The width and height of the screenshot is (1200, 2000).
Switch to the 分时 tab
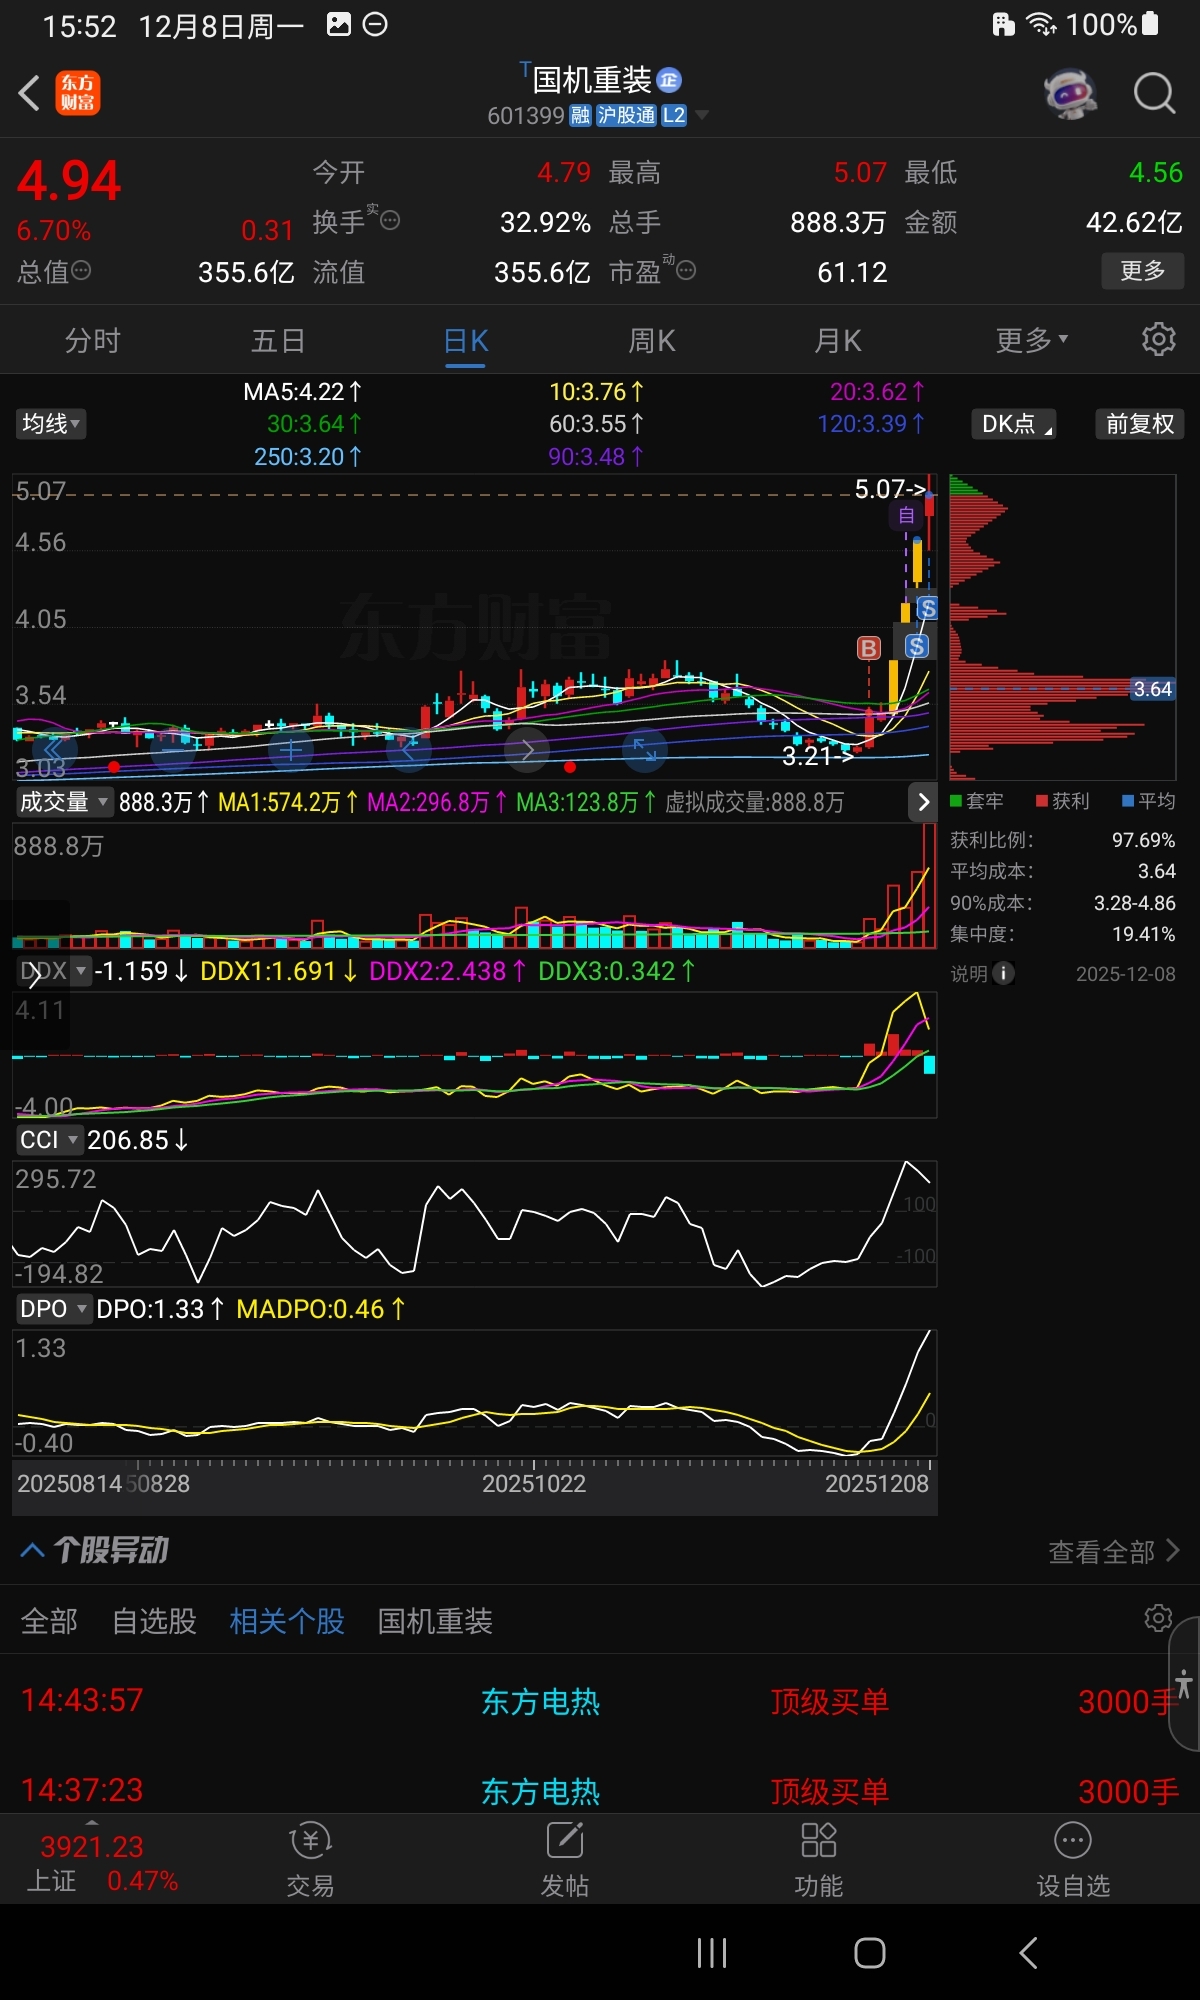click(92, 341)
